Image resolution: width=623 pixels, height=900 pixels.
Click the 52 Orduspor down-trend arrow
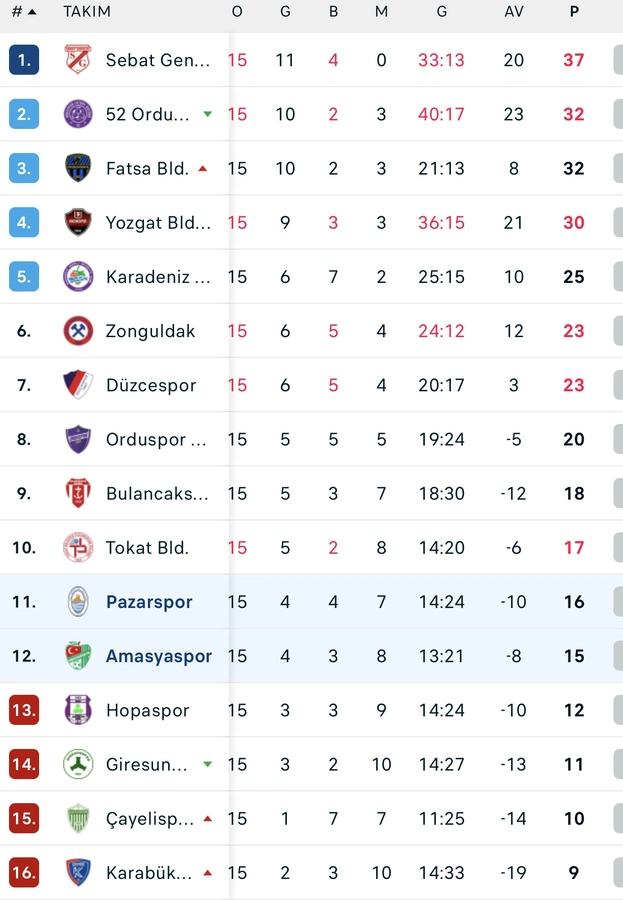coord(207,114)
